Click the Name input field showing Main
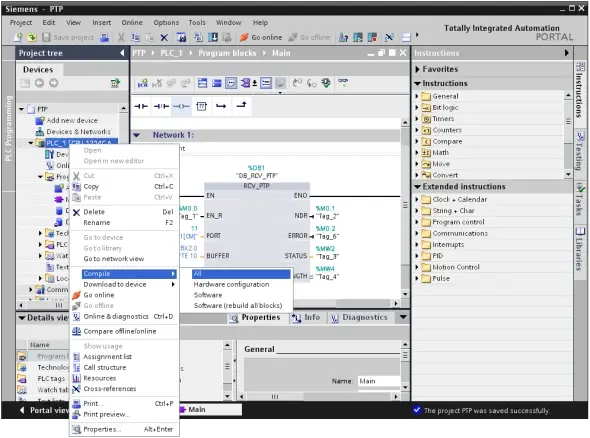 [379, 381]
